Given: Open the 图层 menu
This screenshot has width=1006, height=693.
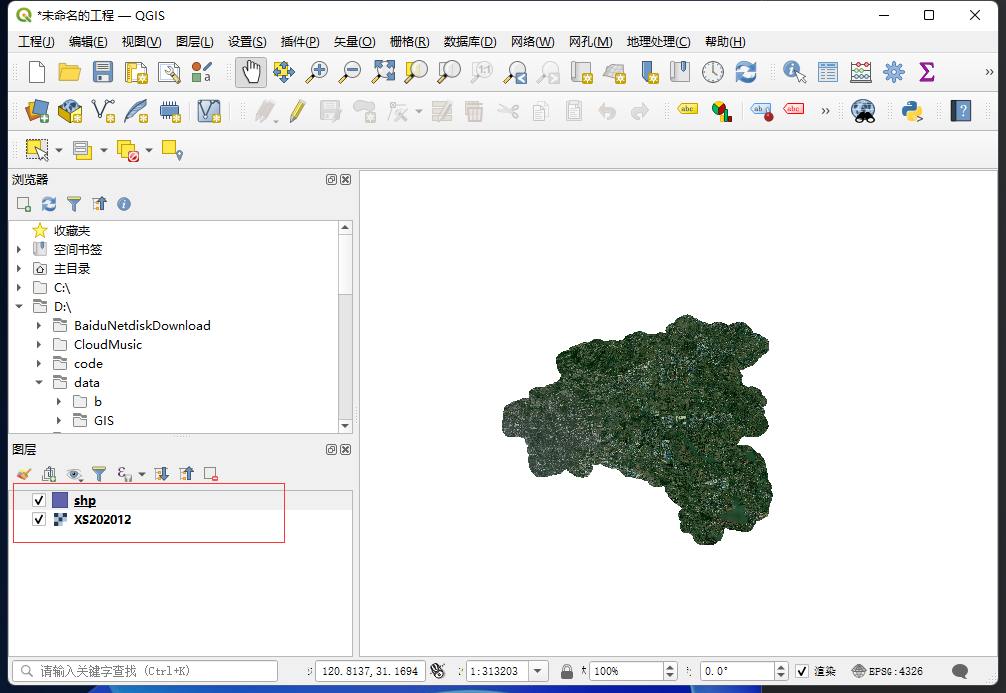Looking at the screenshot, I should (192, 41).
